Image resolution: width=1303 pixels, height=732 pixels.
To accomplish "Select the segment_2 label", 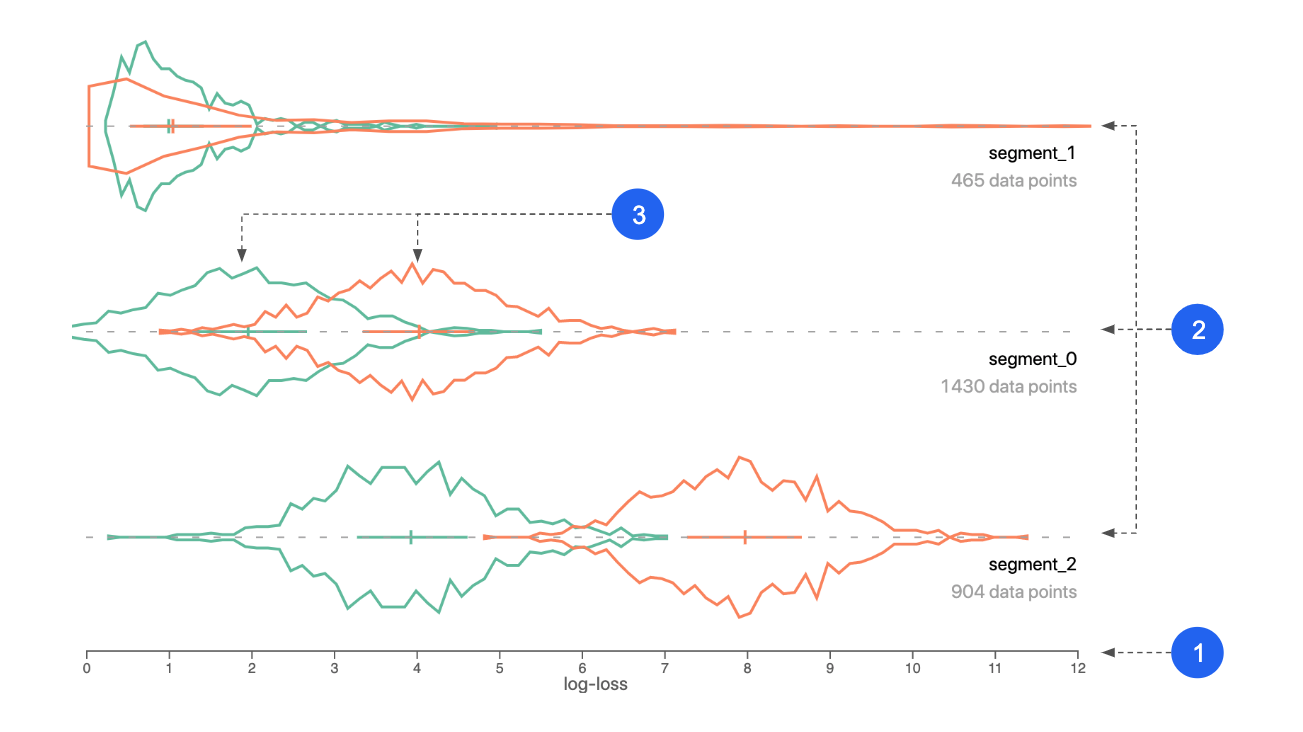I will pyautogui.click(x=1033, y=564).
